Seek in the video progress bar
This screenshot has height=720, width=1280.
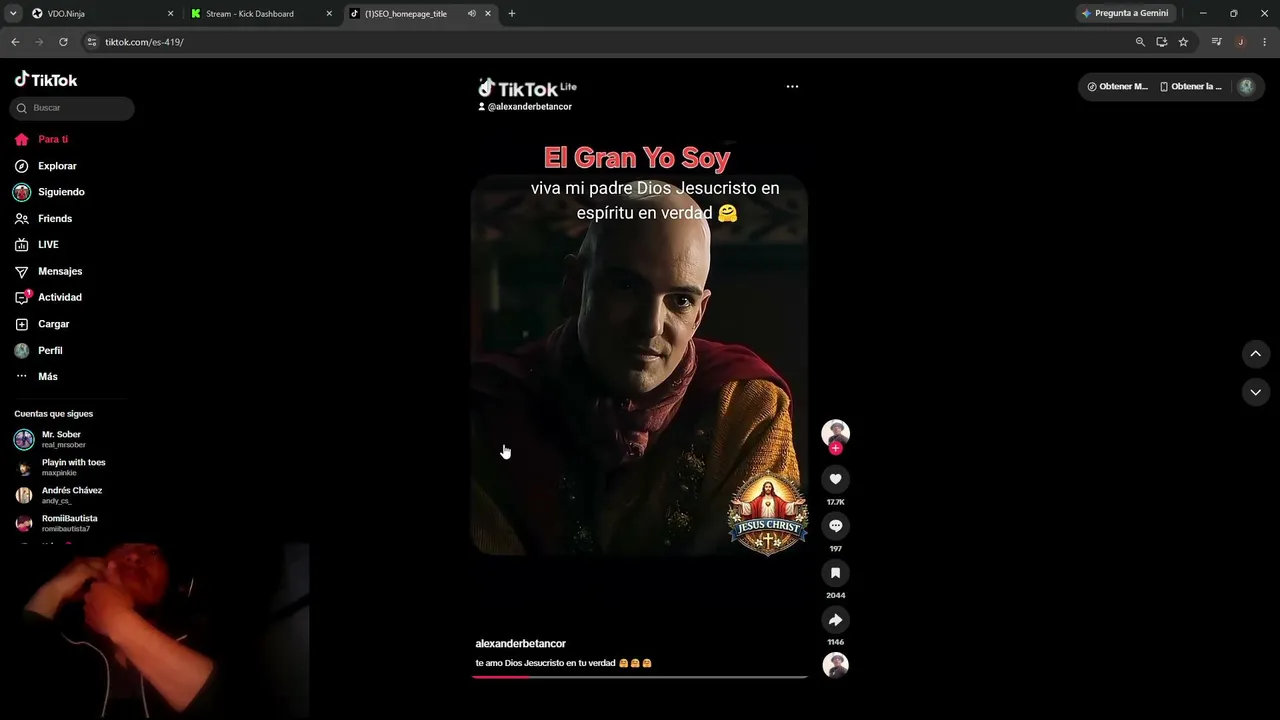click(x=640, y=677)
